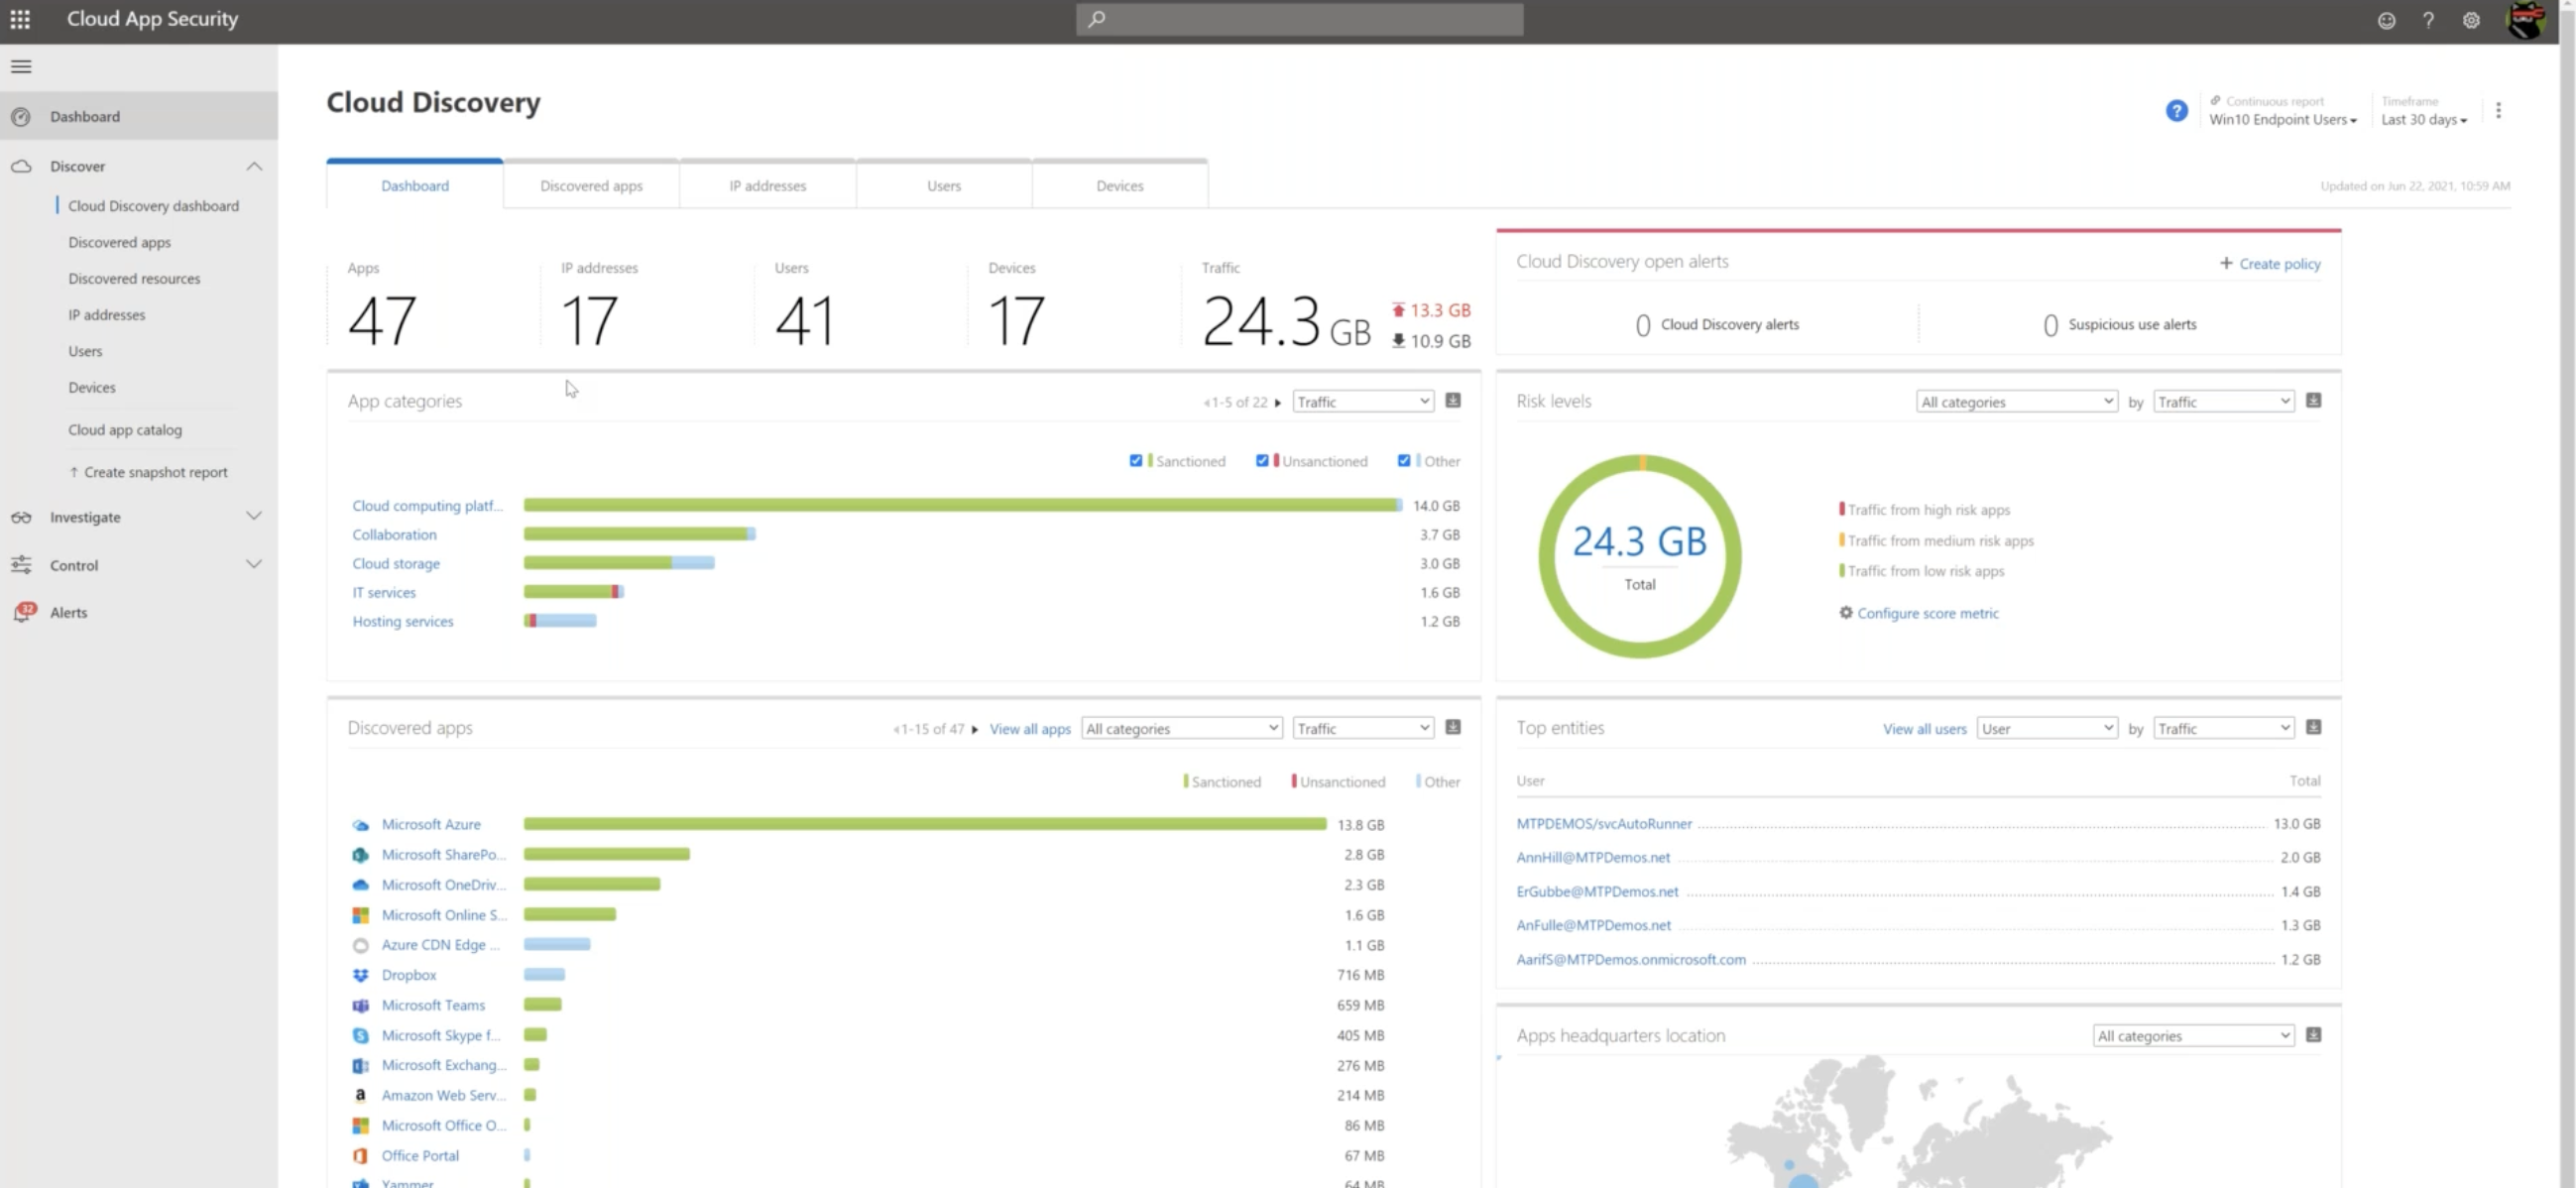Uncheck the Sanctioned checkbox
2576x1188 pixels.
(x=1136, y=461)
